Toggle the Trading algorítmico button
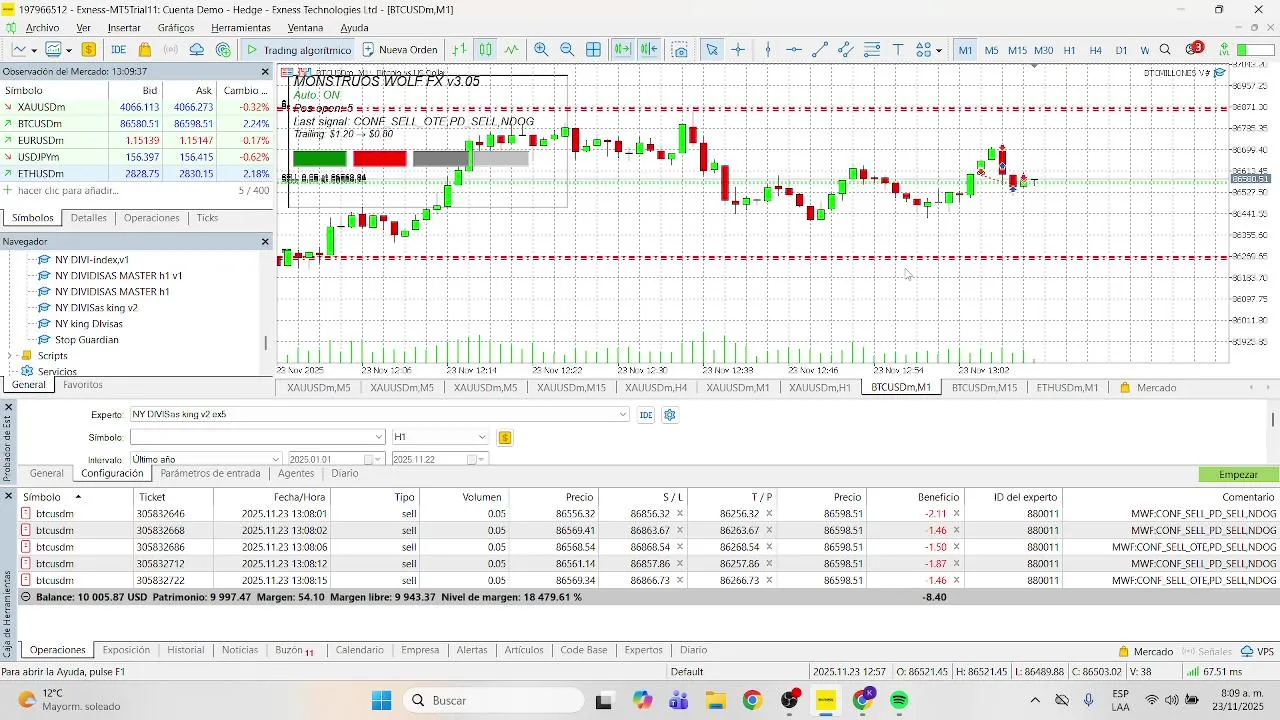Screen dimensions: 1280x720 (x=298, y=49)
